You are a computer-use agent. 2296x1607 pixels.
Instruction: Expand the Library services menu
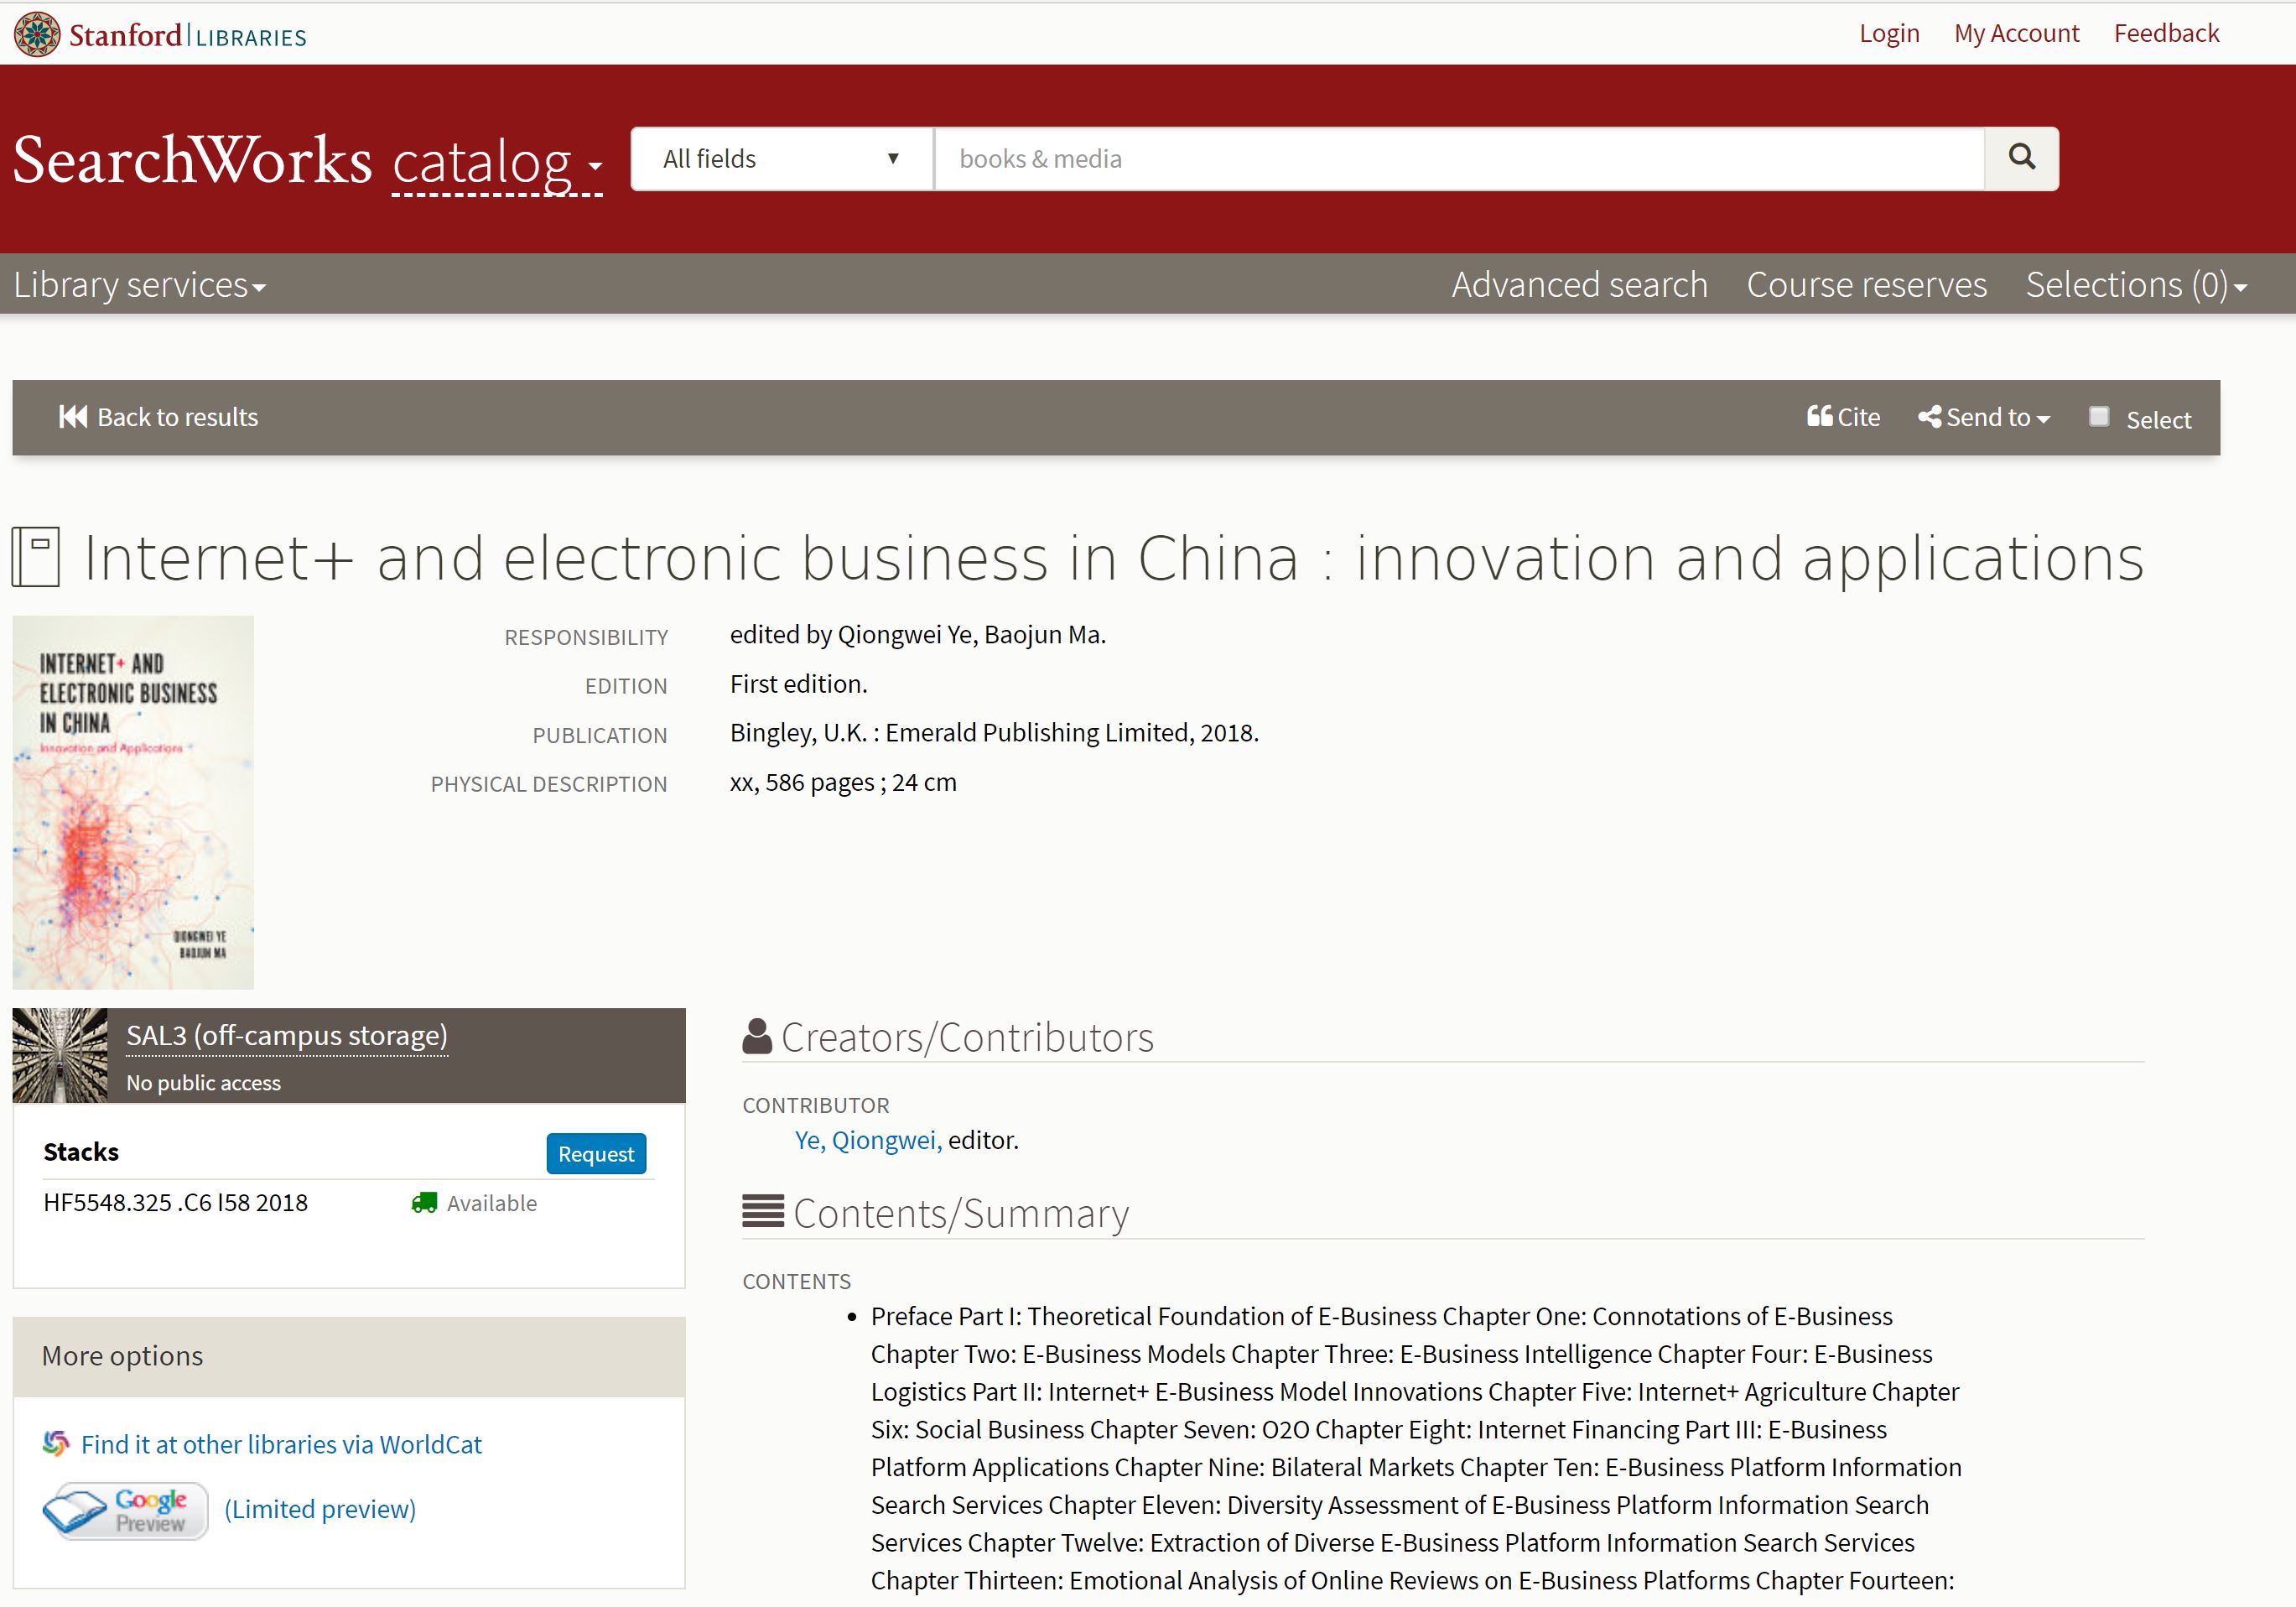[x=140, y=286]
